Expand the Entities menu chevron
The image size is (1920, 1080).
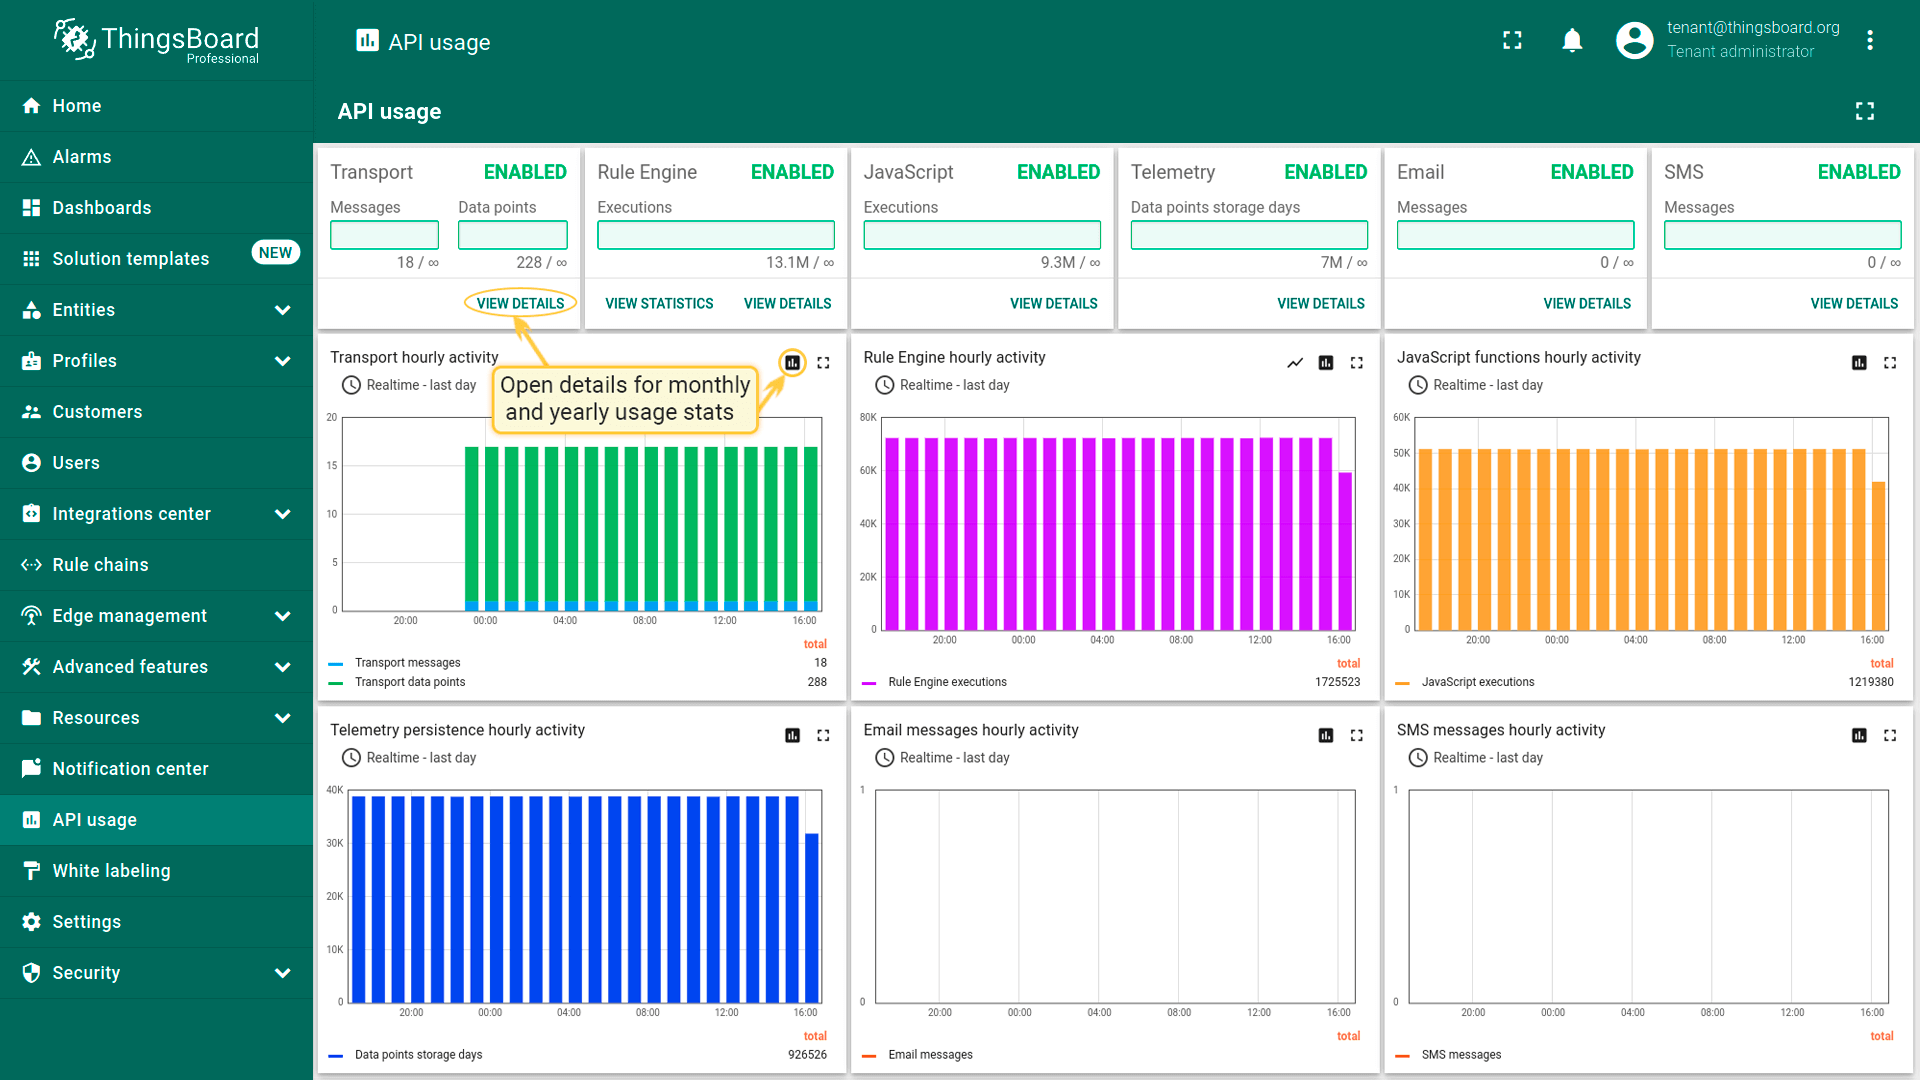[x=282, y=310]
